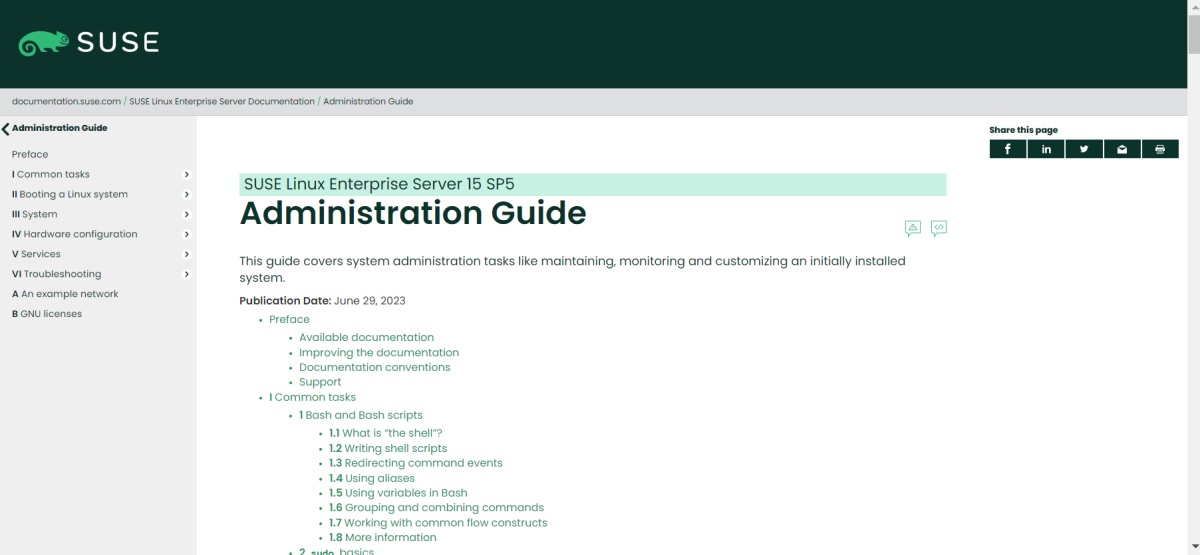The width and height of the screenshot is (1200, 555).
Task: Open the Documentation conventions link
Action: [374, 367]
